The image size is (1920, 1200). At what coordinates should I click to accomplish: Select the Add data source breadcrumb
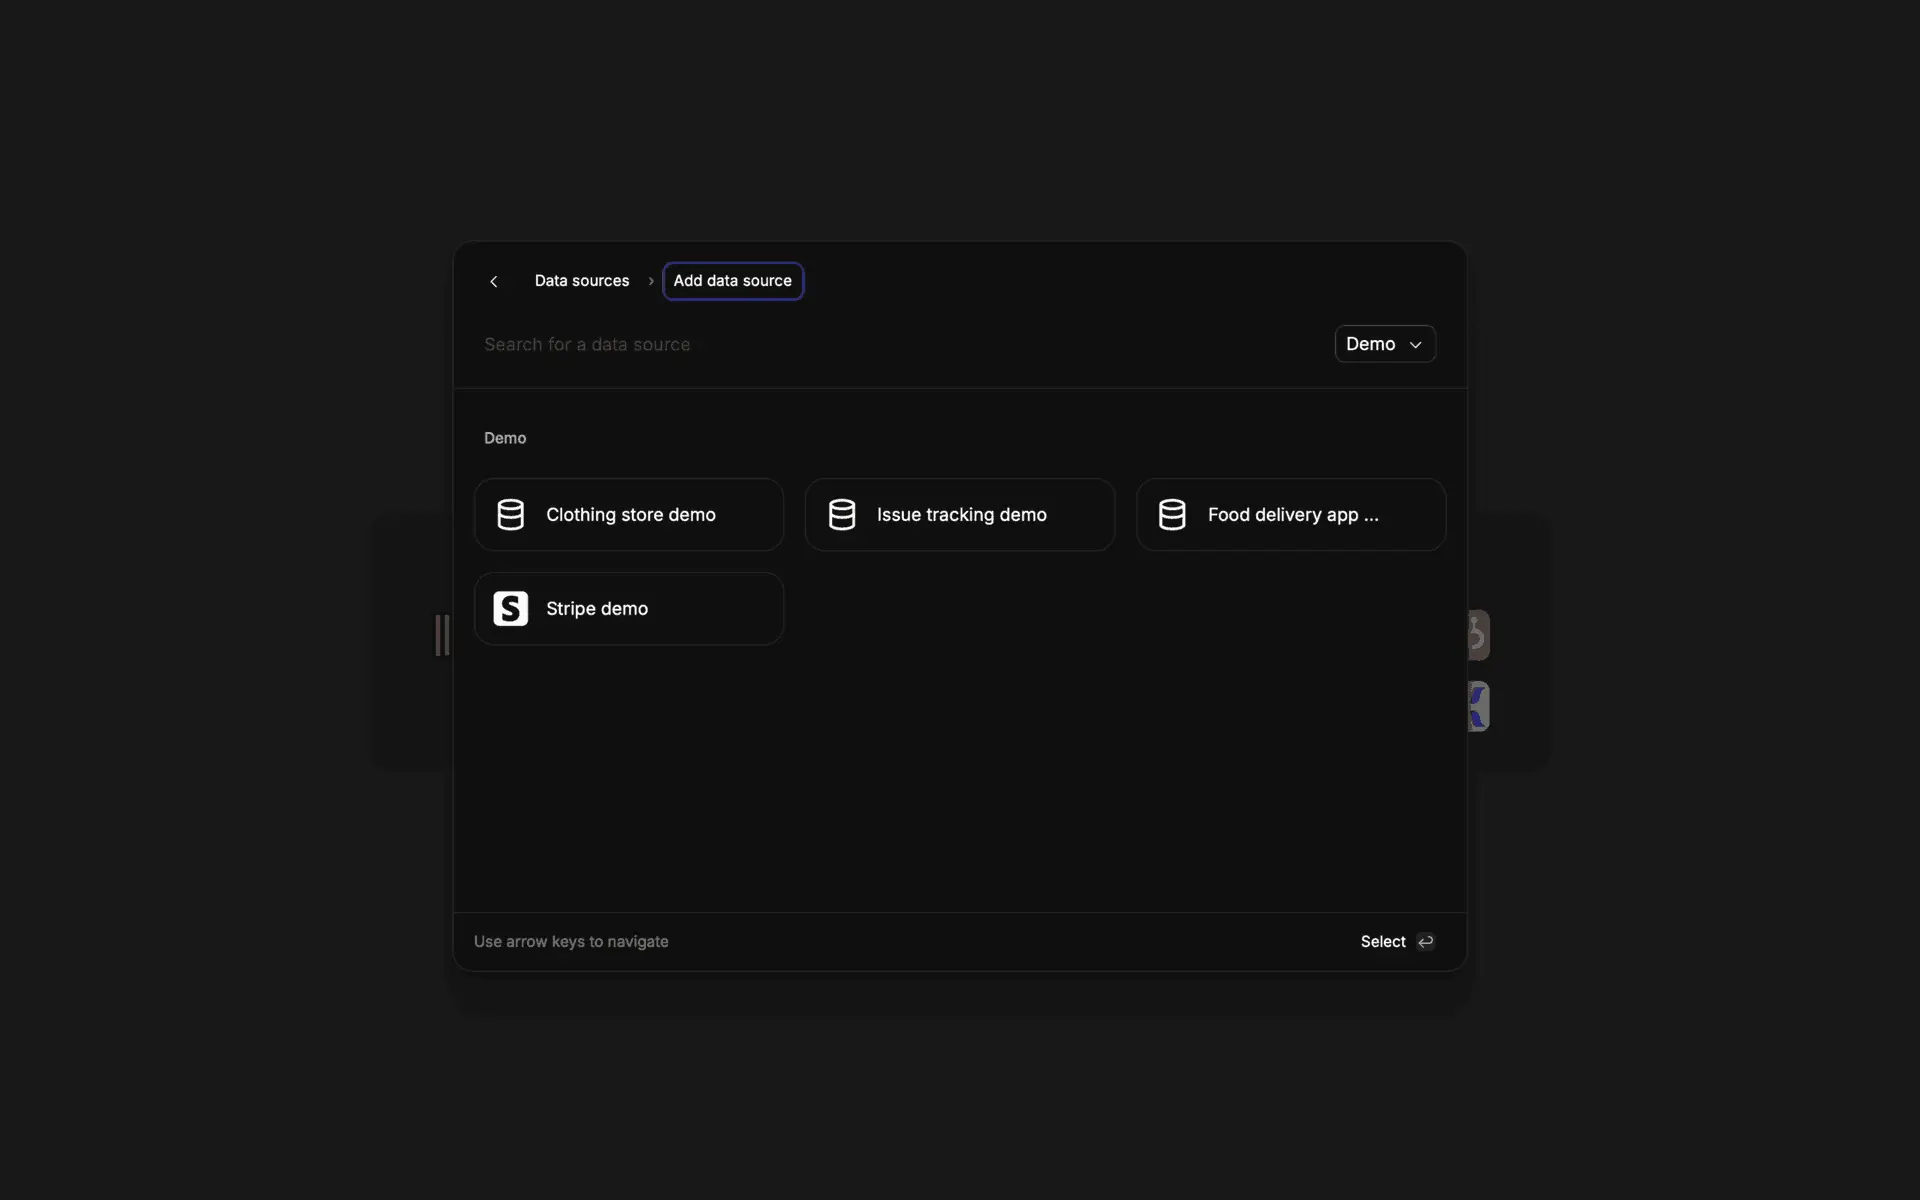coord(732,281)
